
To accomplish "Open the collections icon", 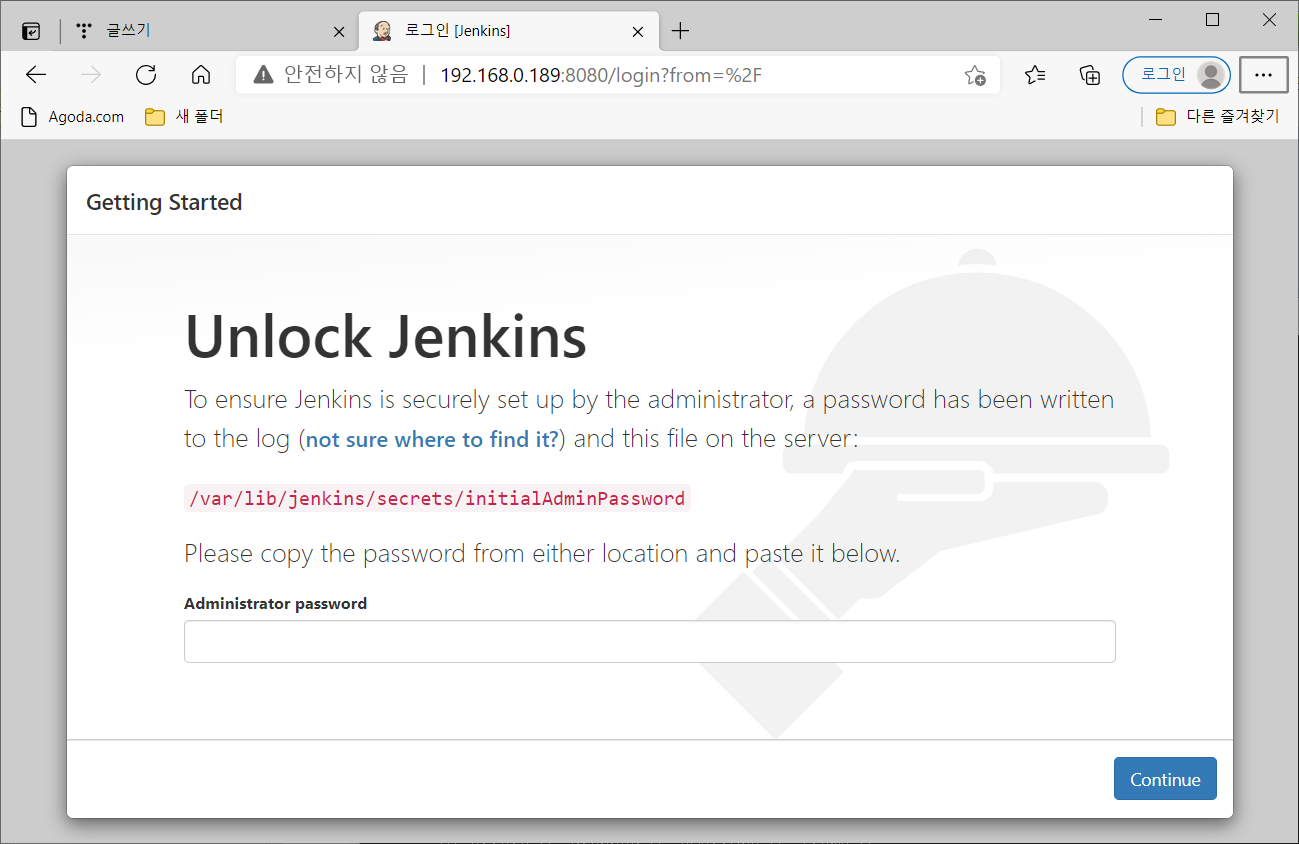I will pyautogui.click(x=1090, y=75).
